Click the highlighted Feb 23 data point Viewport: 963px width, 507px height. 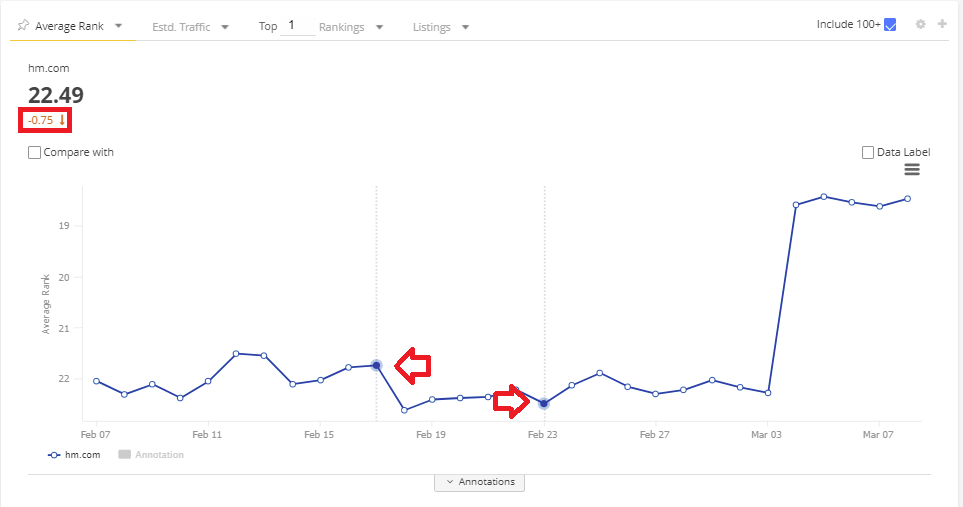pos(544,403)
